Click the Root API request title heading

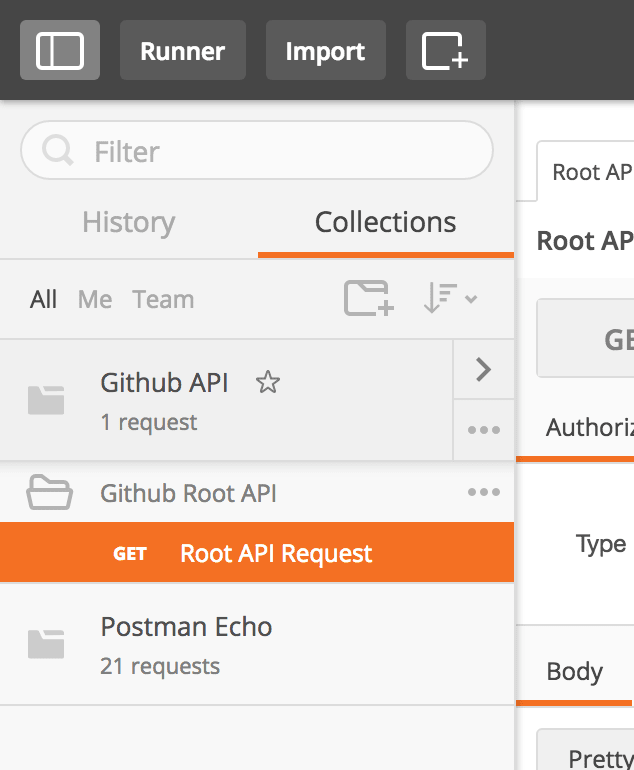click(585, 241)
